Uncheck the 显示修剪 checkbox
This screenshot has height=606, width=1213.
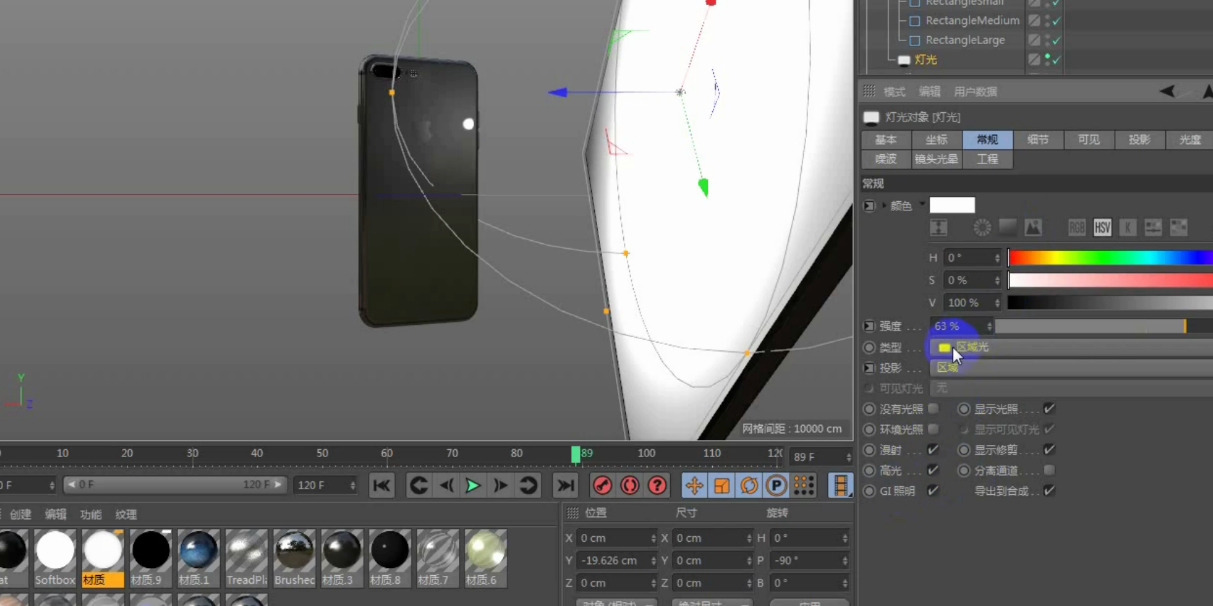[x=1049, y=450]
